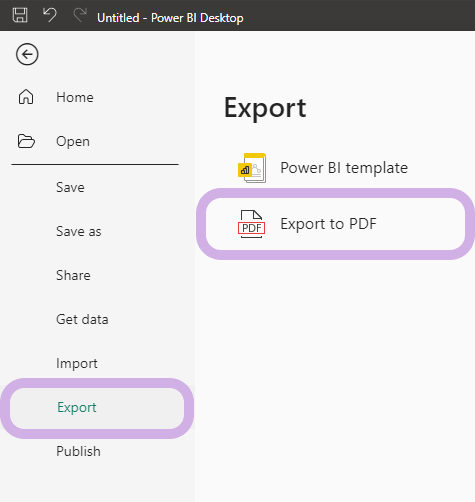Viewport: 475px width, 502px height.
Task: Click the yellow Power BI template icon
Action: [252, 168]
